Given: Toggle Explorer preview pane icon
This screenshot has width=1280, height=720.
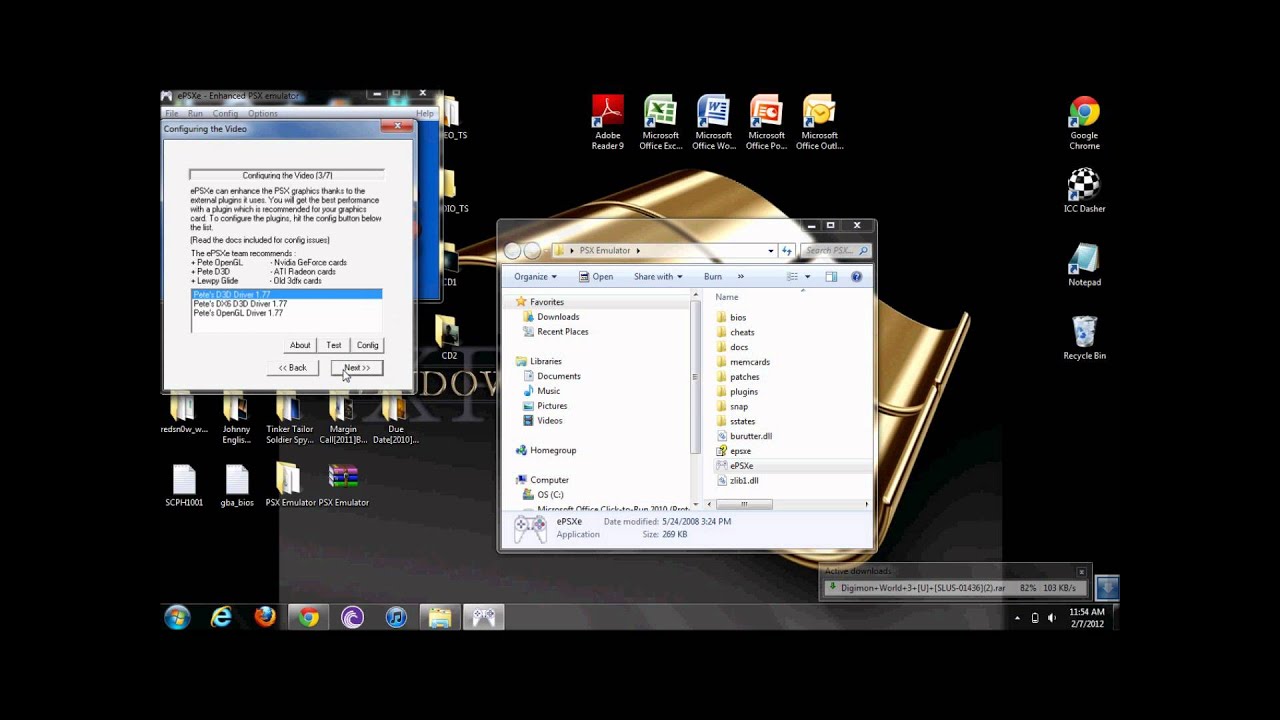Looking at the screenshot, I should click(831, 277).
